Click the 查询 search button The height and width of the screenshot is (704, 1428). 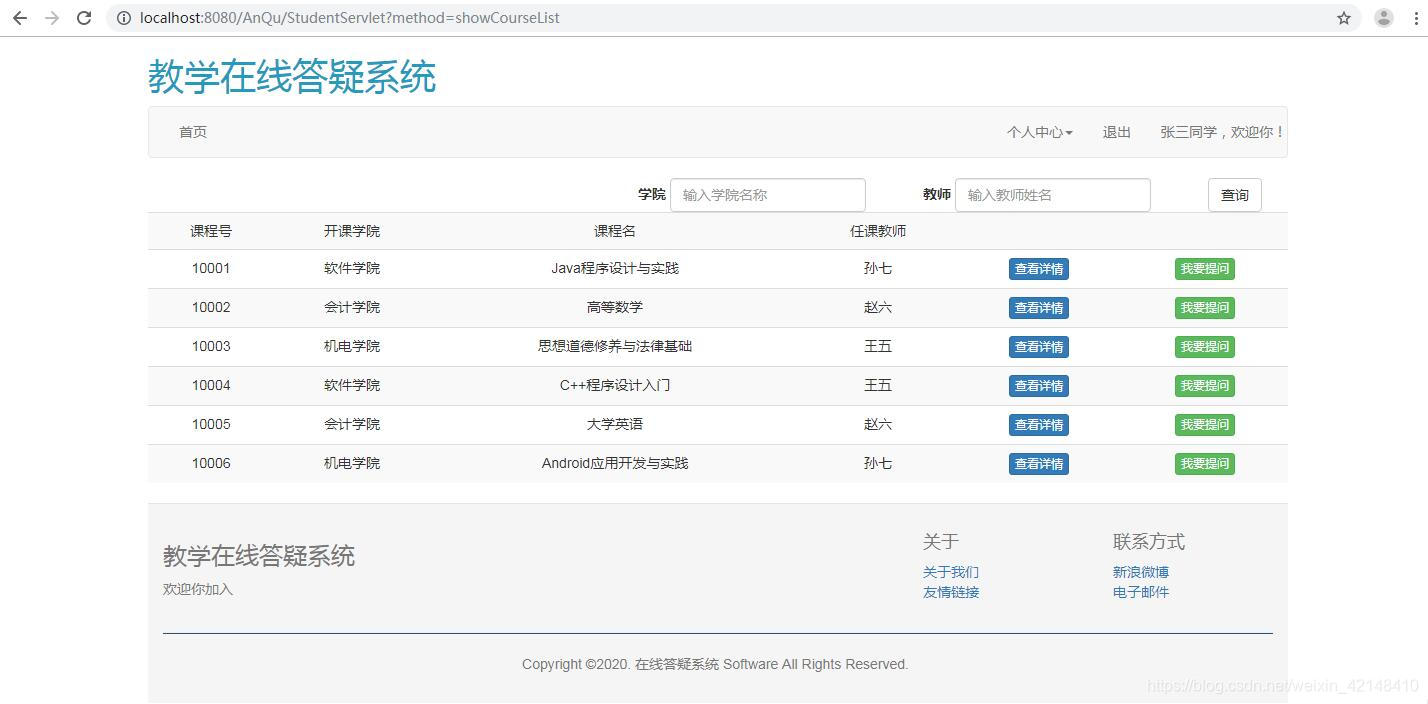click(1235, 195)
